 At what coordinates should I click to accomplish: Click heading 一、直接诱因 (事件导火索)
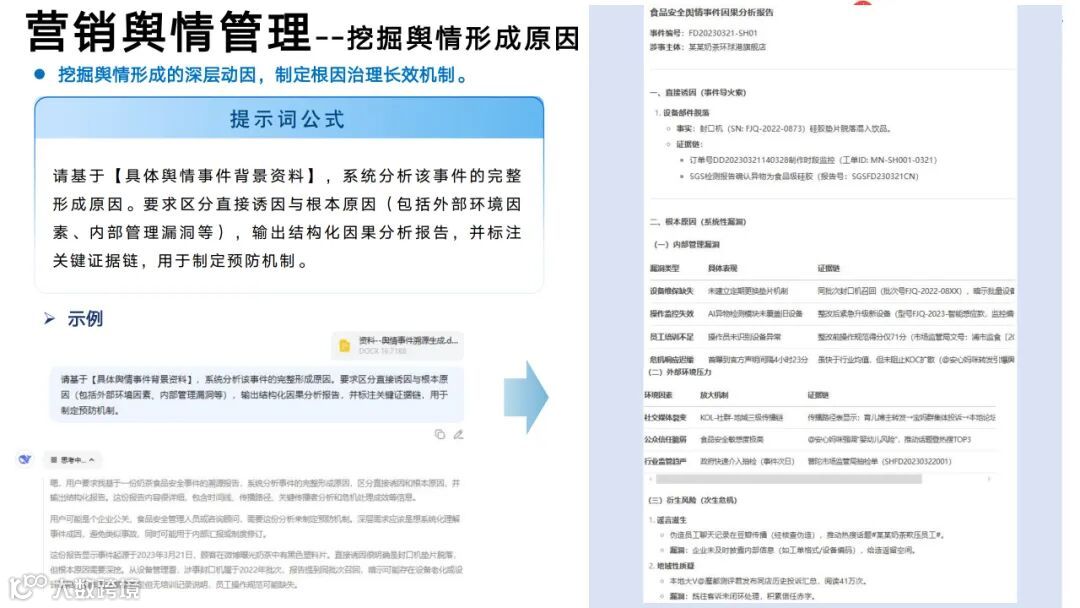[697, 92]
